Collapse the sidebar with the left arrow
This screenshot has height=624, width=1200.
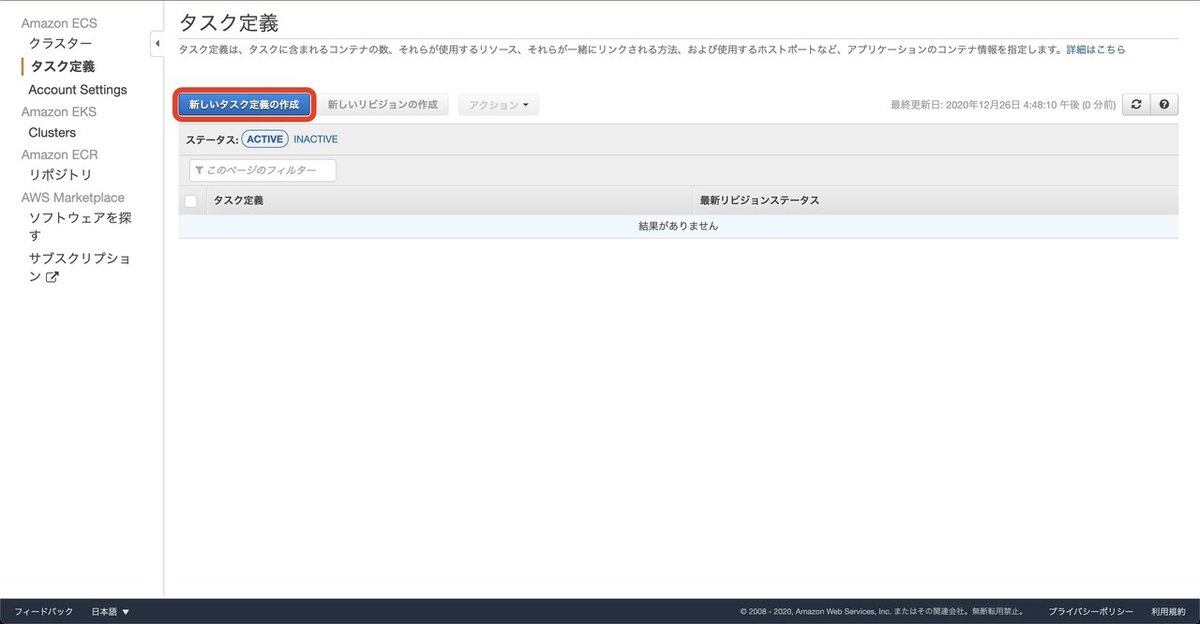[x=157, y=43]
